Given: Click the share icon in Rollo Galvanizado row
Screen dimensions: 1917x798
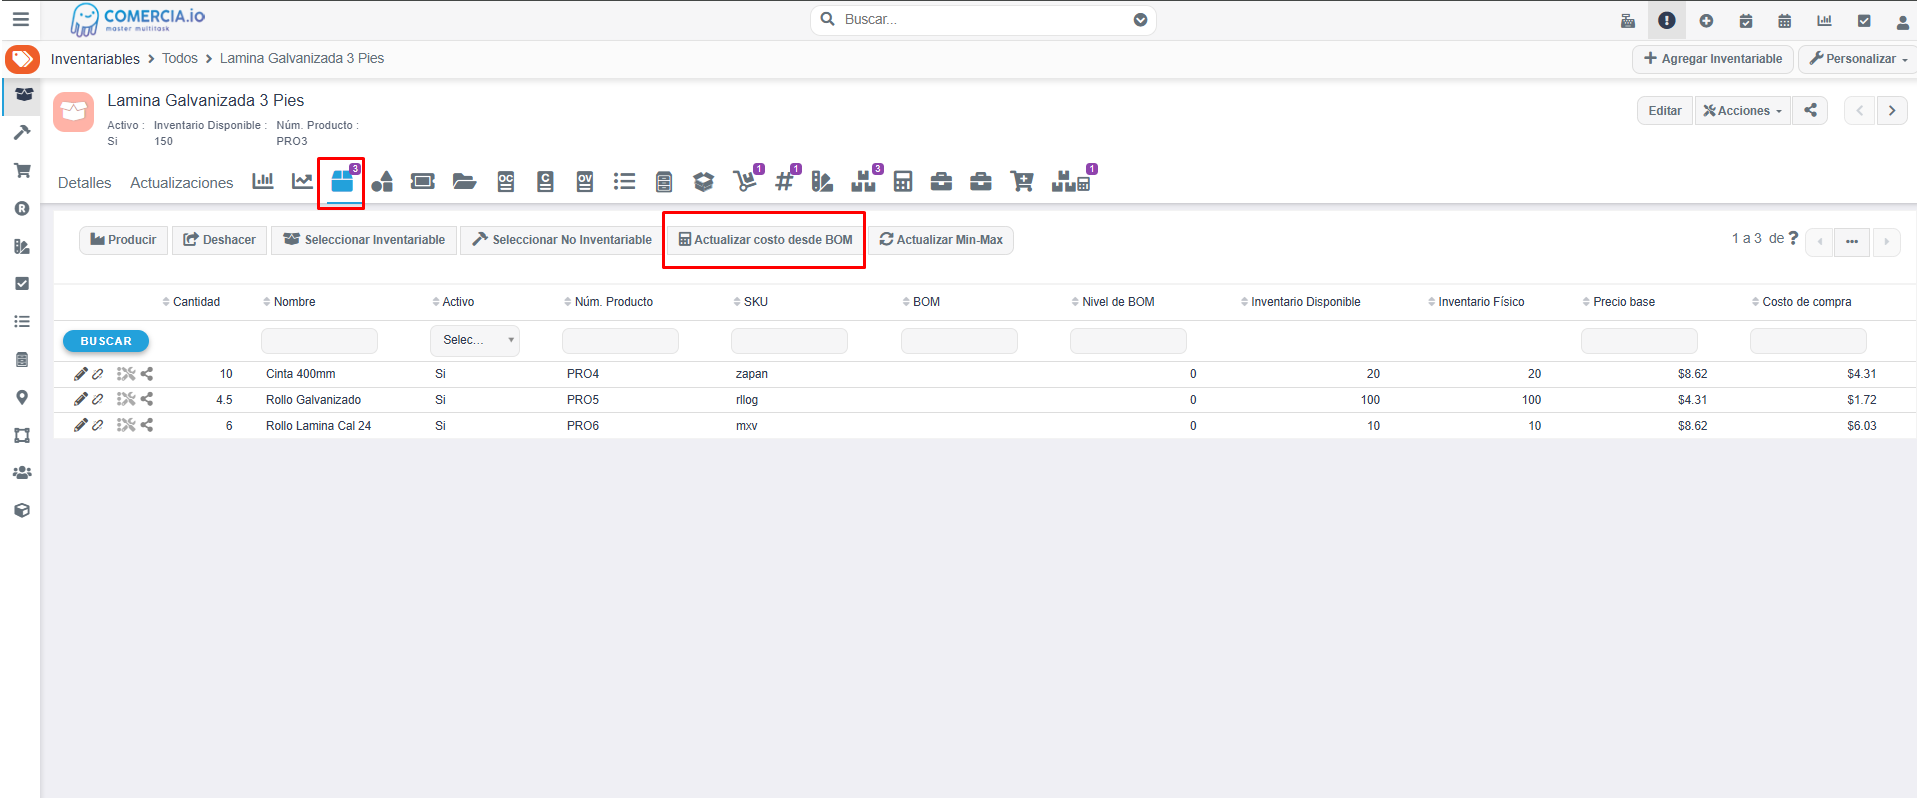Looking at the screenshot, I should pyautogui.click(x=147, y=399).
